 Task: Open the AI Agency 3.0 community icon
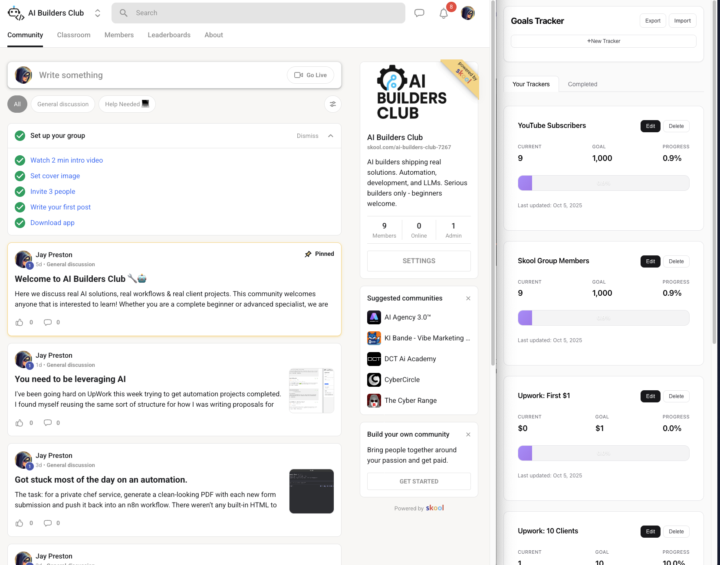pos(374,317)
